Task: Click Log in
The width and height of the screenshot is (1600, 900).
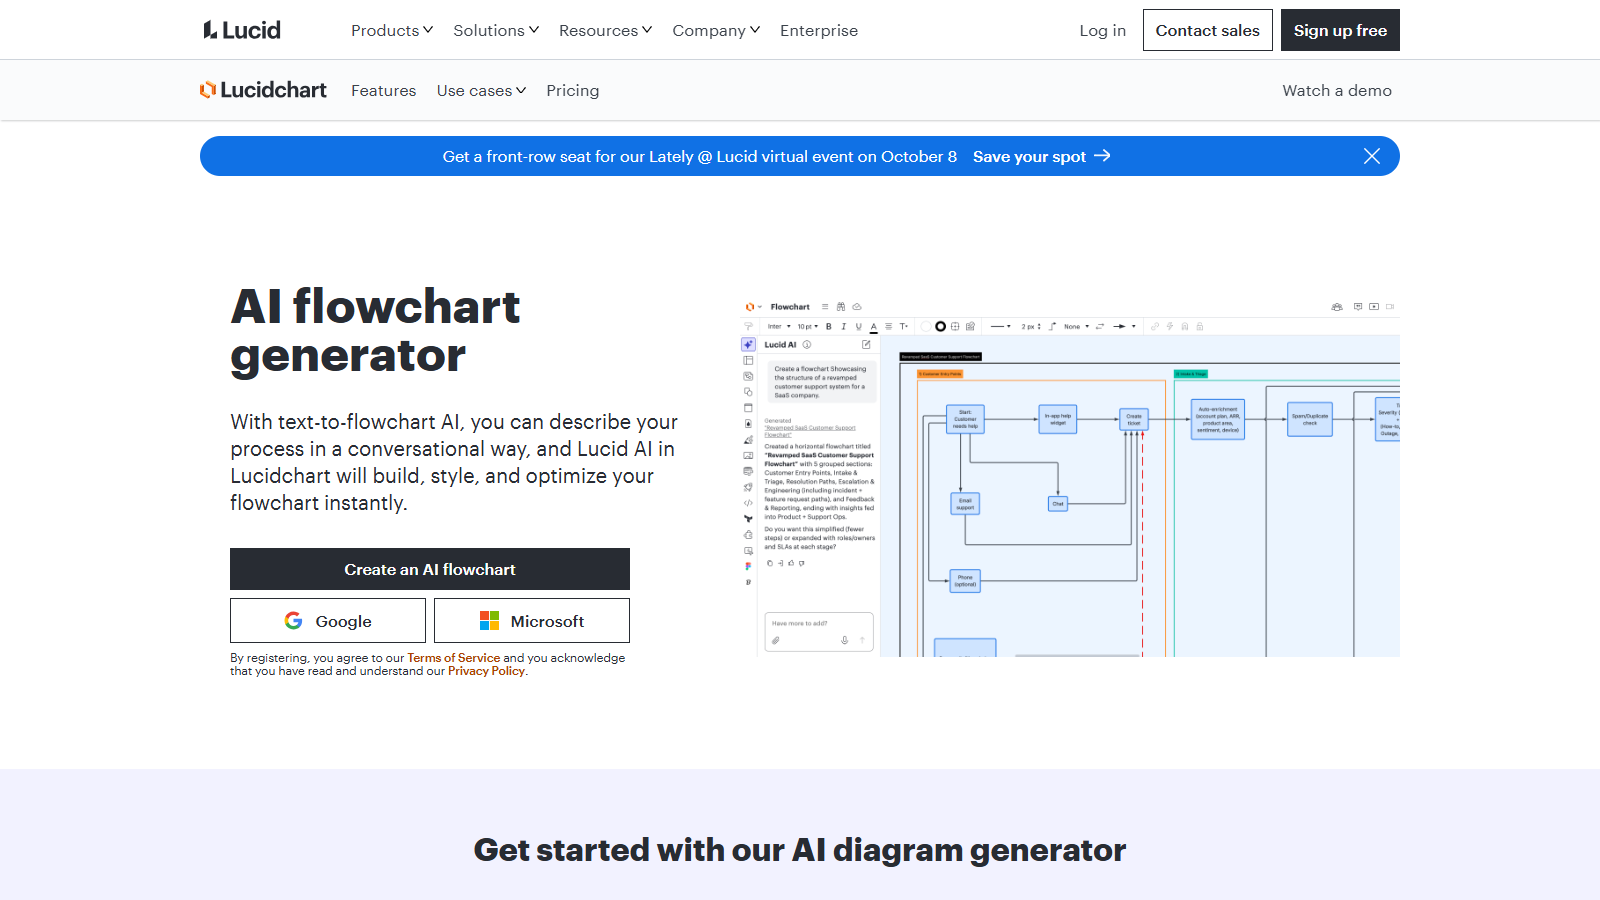Action: coord(1102,30)
